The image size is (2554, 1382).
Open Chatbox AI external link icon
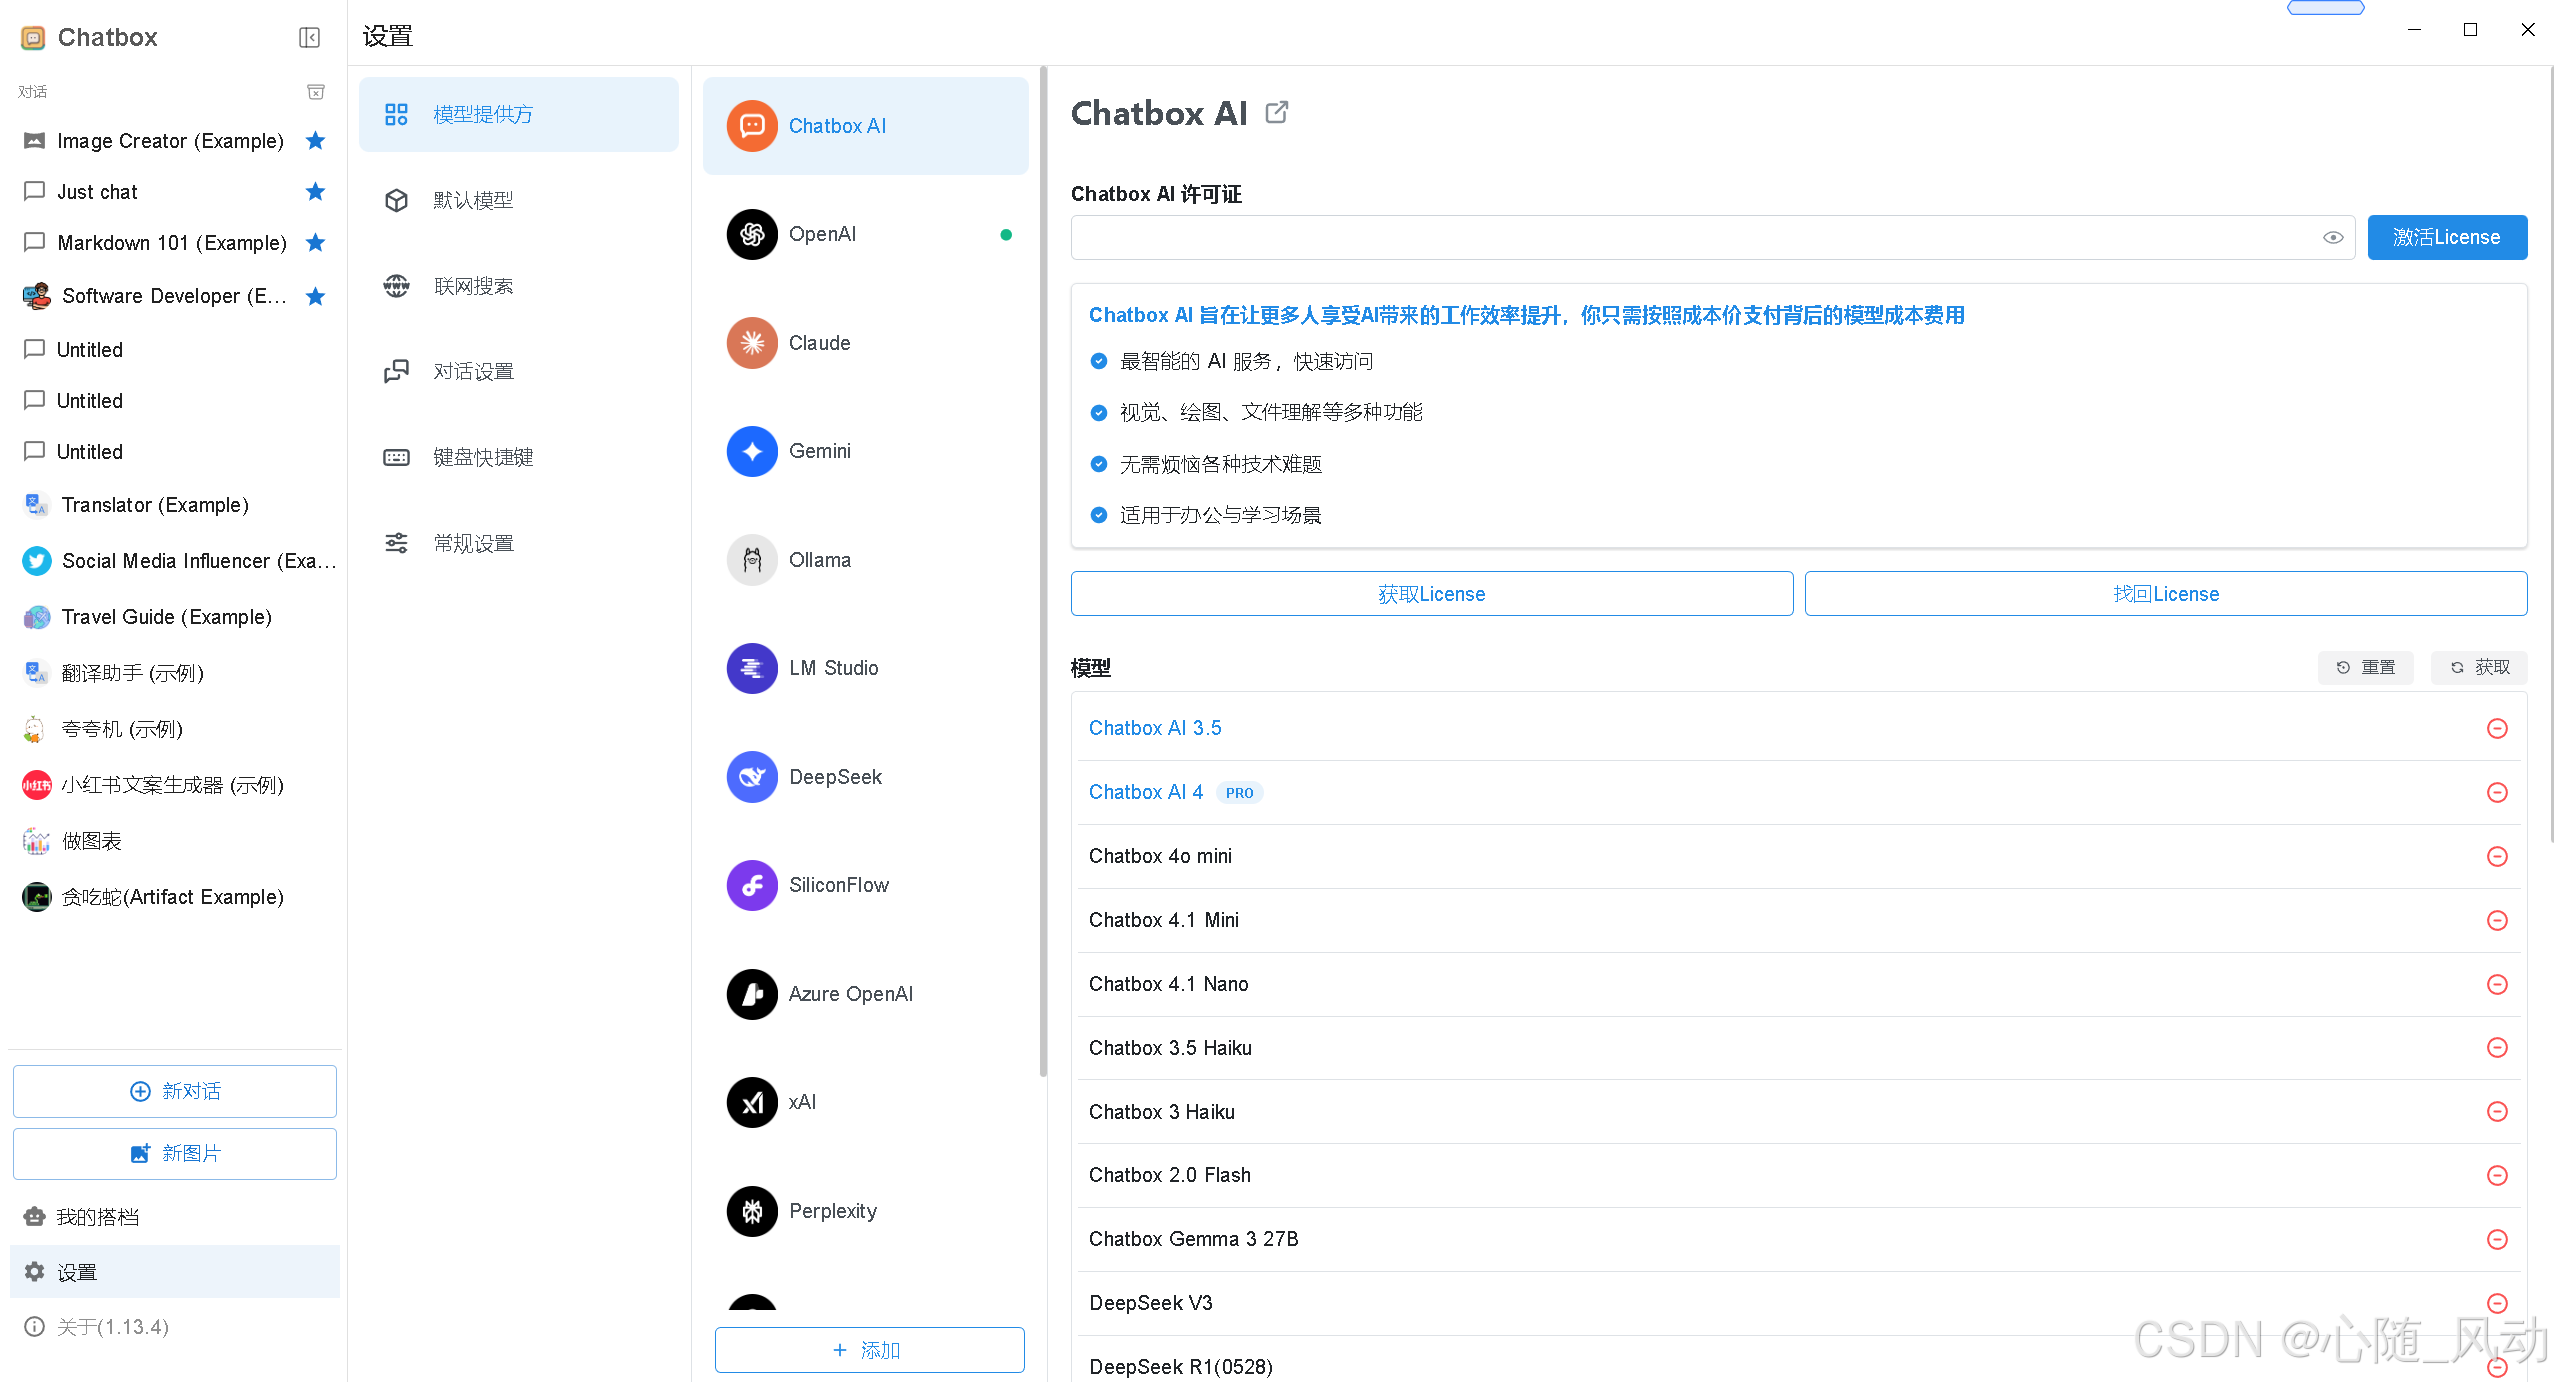coord(1277,112)
